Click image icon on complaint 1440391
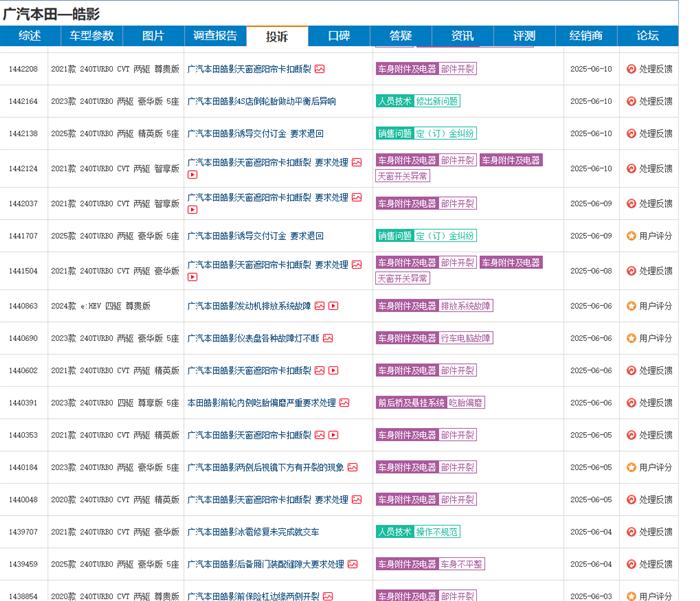 click(344, 403)
